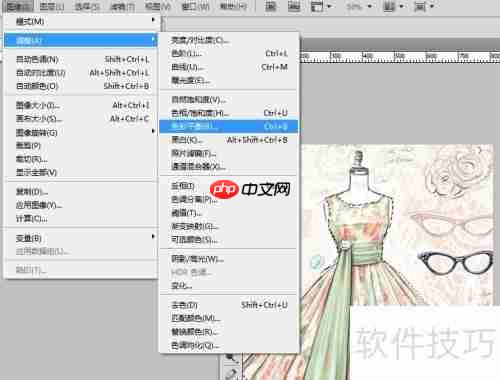Open the 滤镜(T) menu
This screenshot has height=380, width=500.
coord(122,6)
